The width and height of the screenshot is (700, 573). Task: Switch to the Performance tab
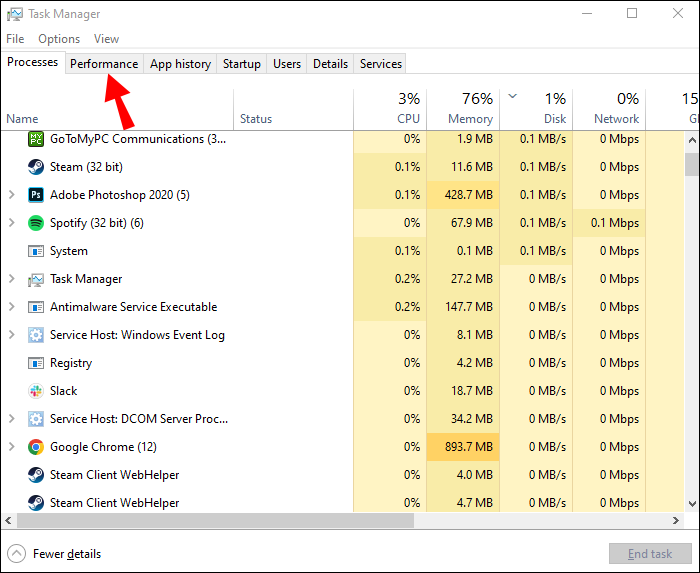click(x=104, y=64)
